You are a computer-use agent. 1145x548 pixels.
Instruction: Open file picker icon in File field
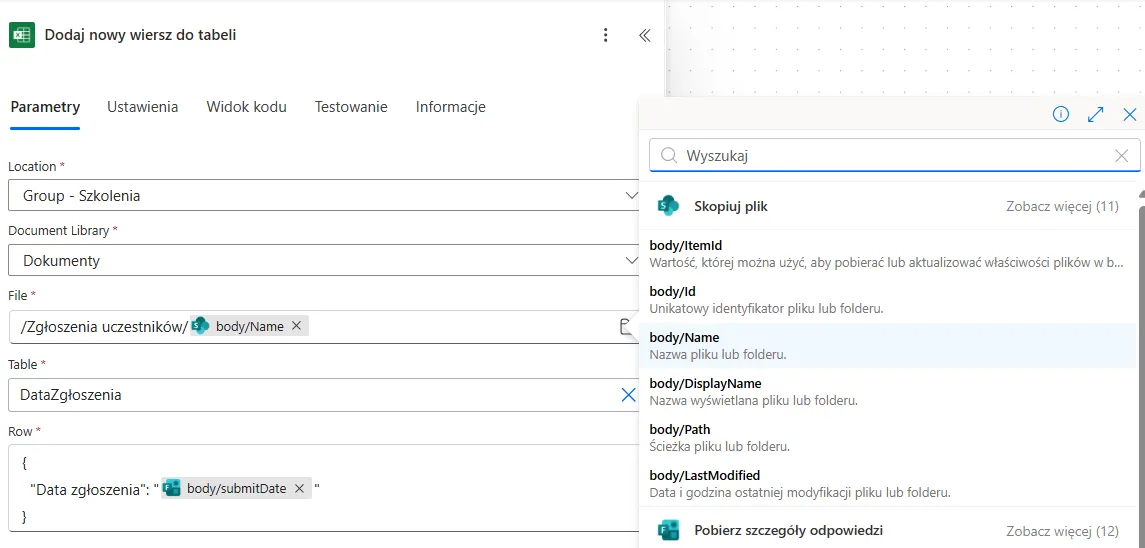point(625,326)
